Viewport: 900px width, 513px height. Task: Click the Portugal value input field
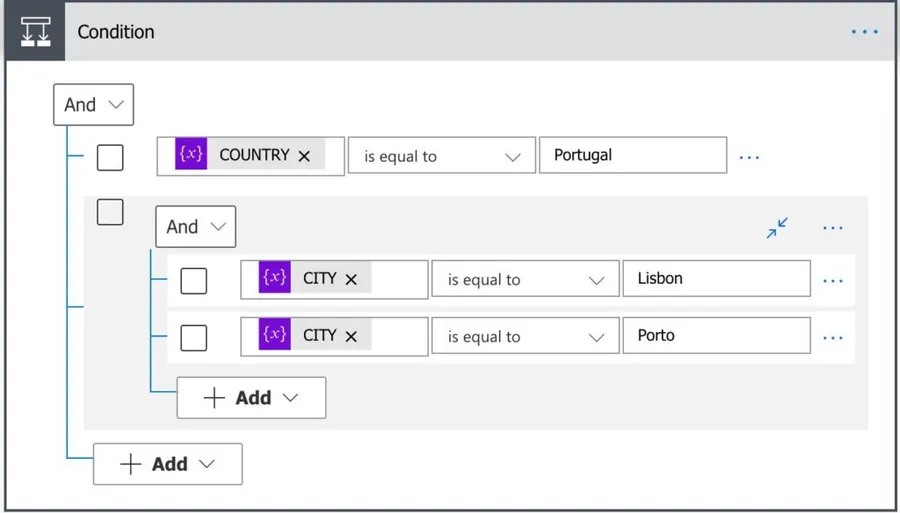click(x=632, y=156)
